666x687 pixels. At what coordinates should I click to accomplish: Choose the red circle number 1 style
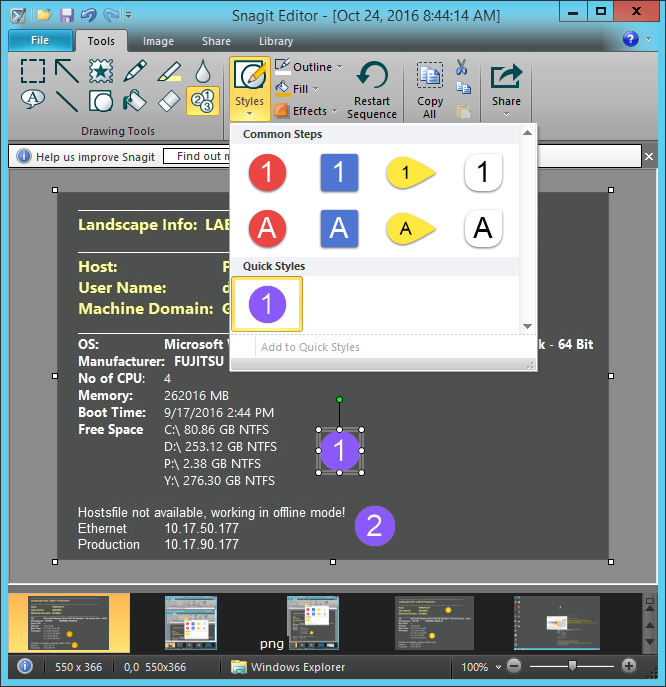(267, 172)
